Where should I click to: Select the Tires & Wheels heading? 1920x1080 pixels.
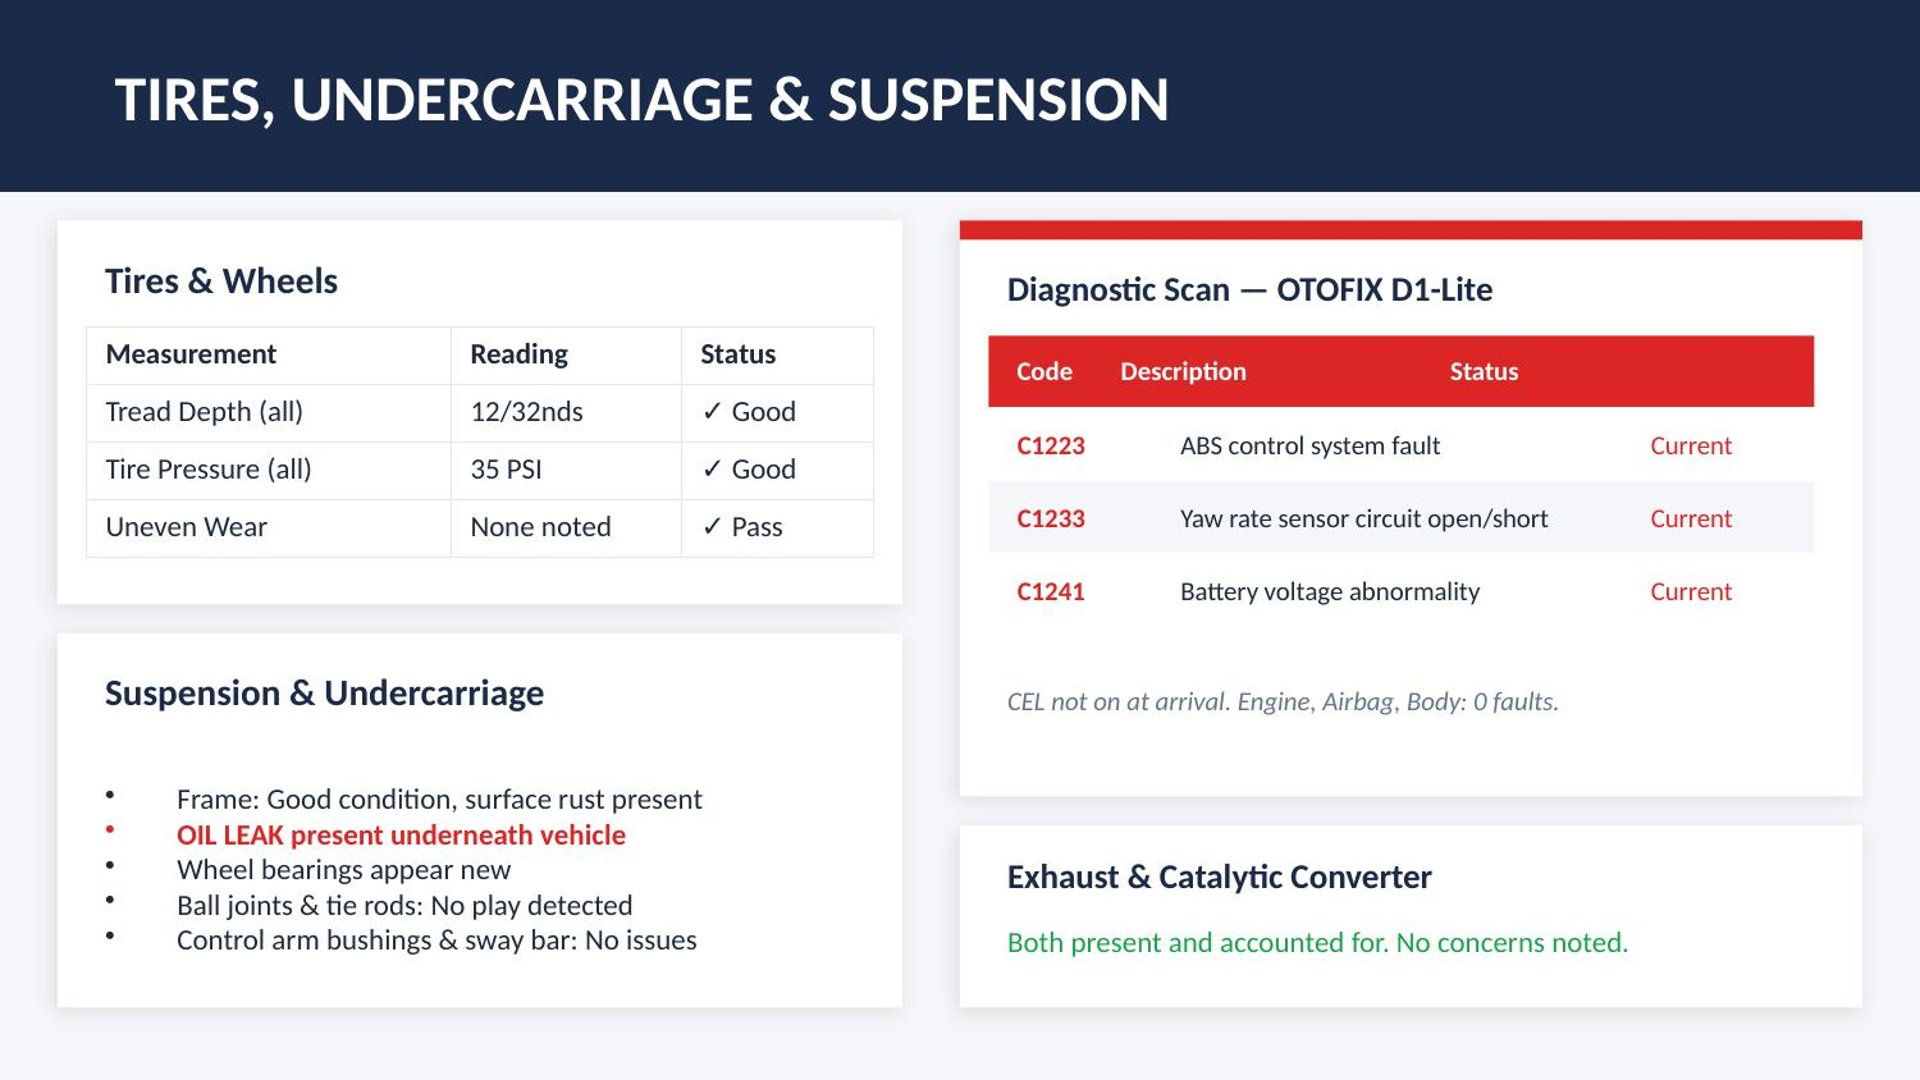click(221, 281)
